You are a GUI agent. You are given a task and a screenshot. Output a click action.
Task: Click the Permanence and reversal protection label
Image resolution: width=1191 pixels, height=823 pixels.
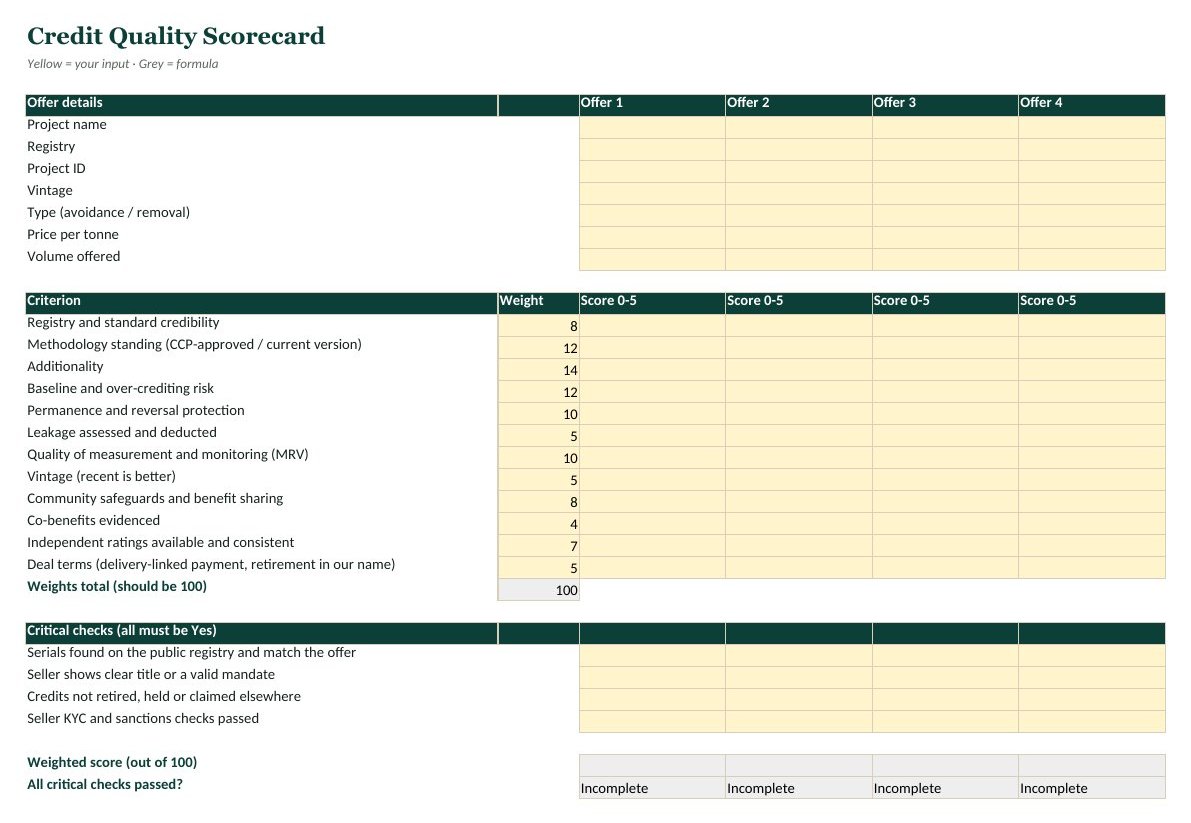click(x=136, y=410)
